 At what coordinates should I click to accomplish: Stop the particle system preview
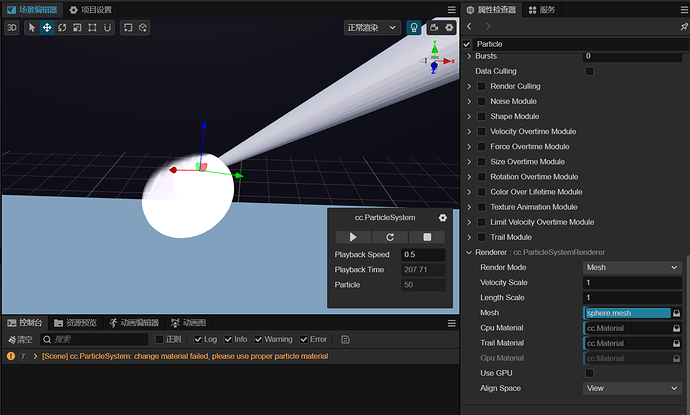coord(427,237)
